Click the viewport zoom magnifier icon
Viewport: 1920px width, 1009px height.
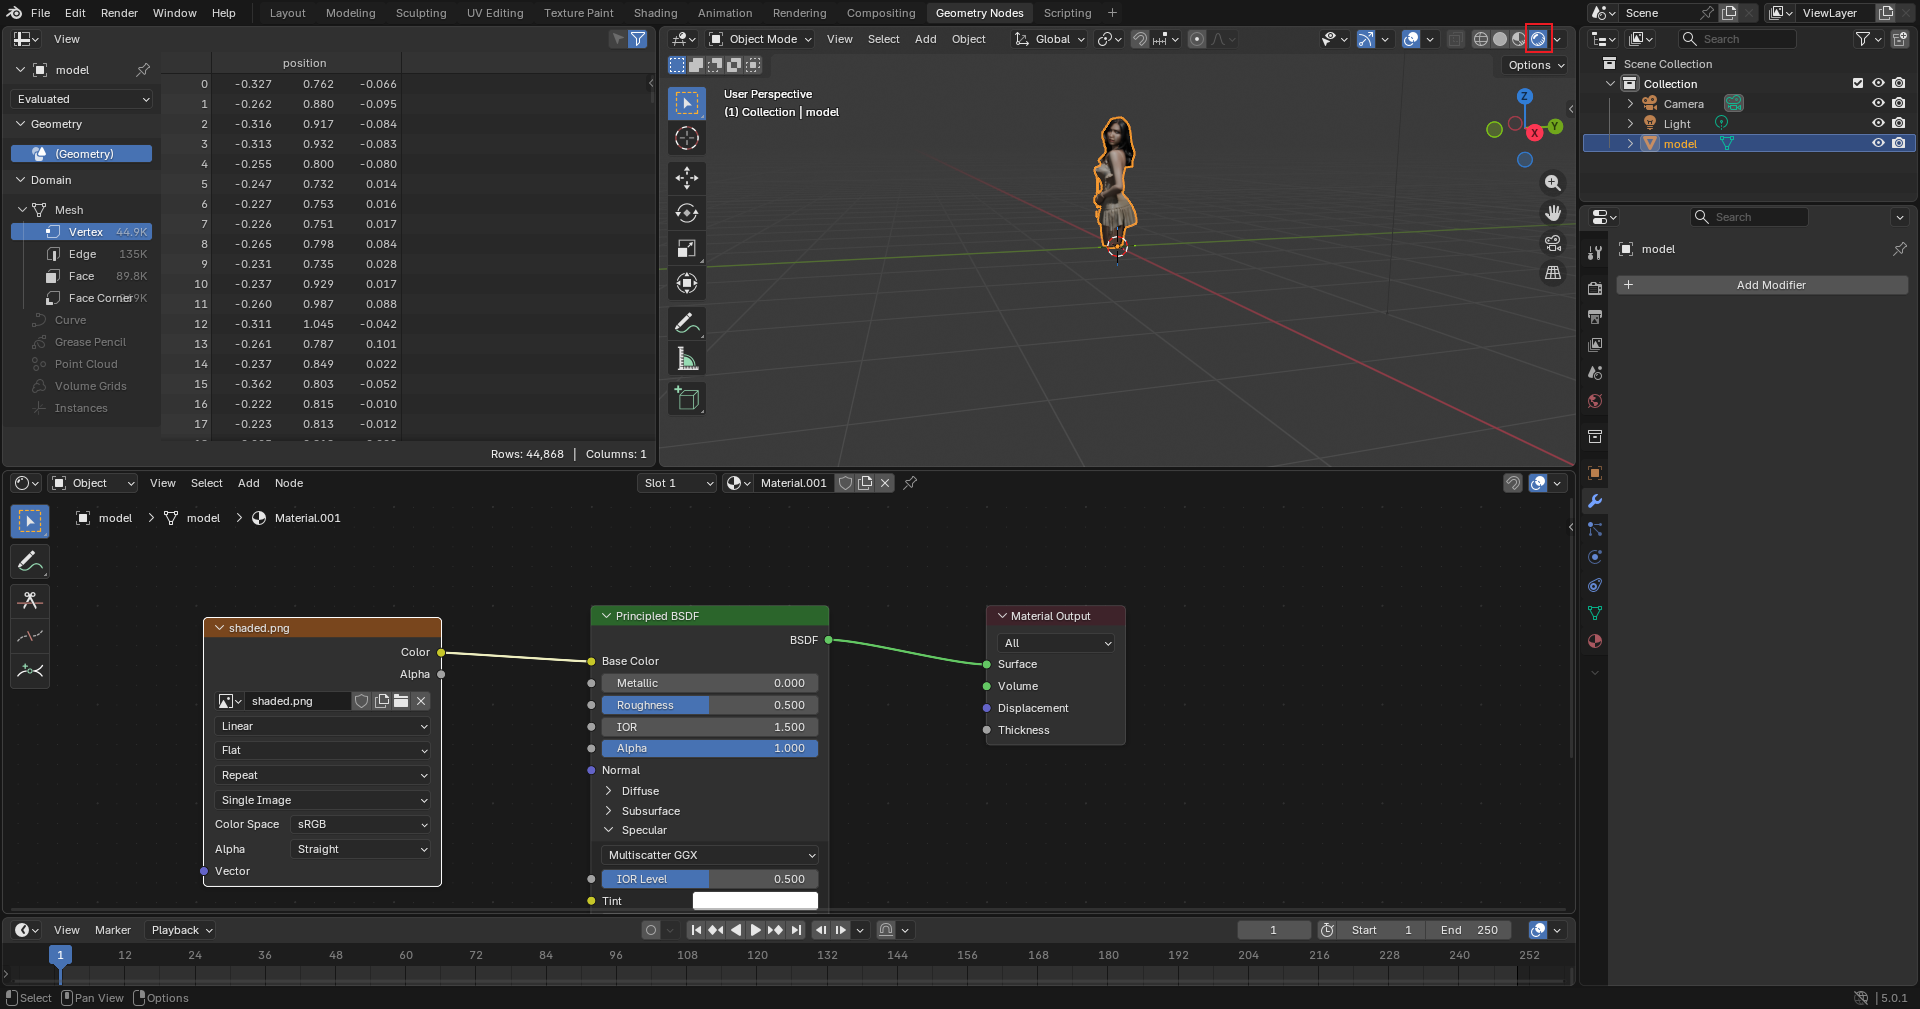1553,183
